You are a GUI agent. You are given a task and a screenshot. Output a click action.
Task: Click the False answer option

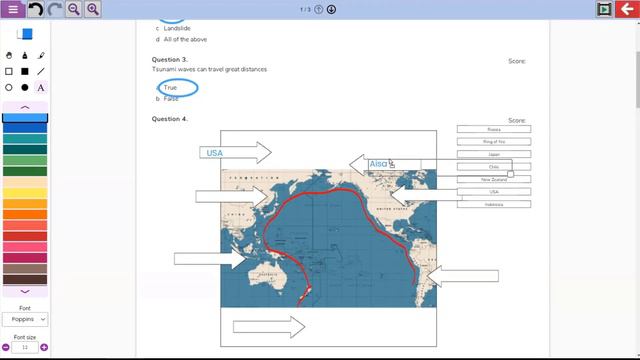[x=171, y=99]
